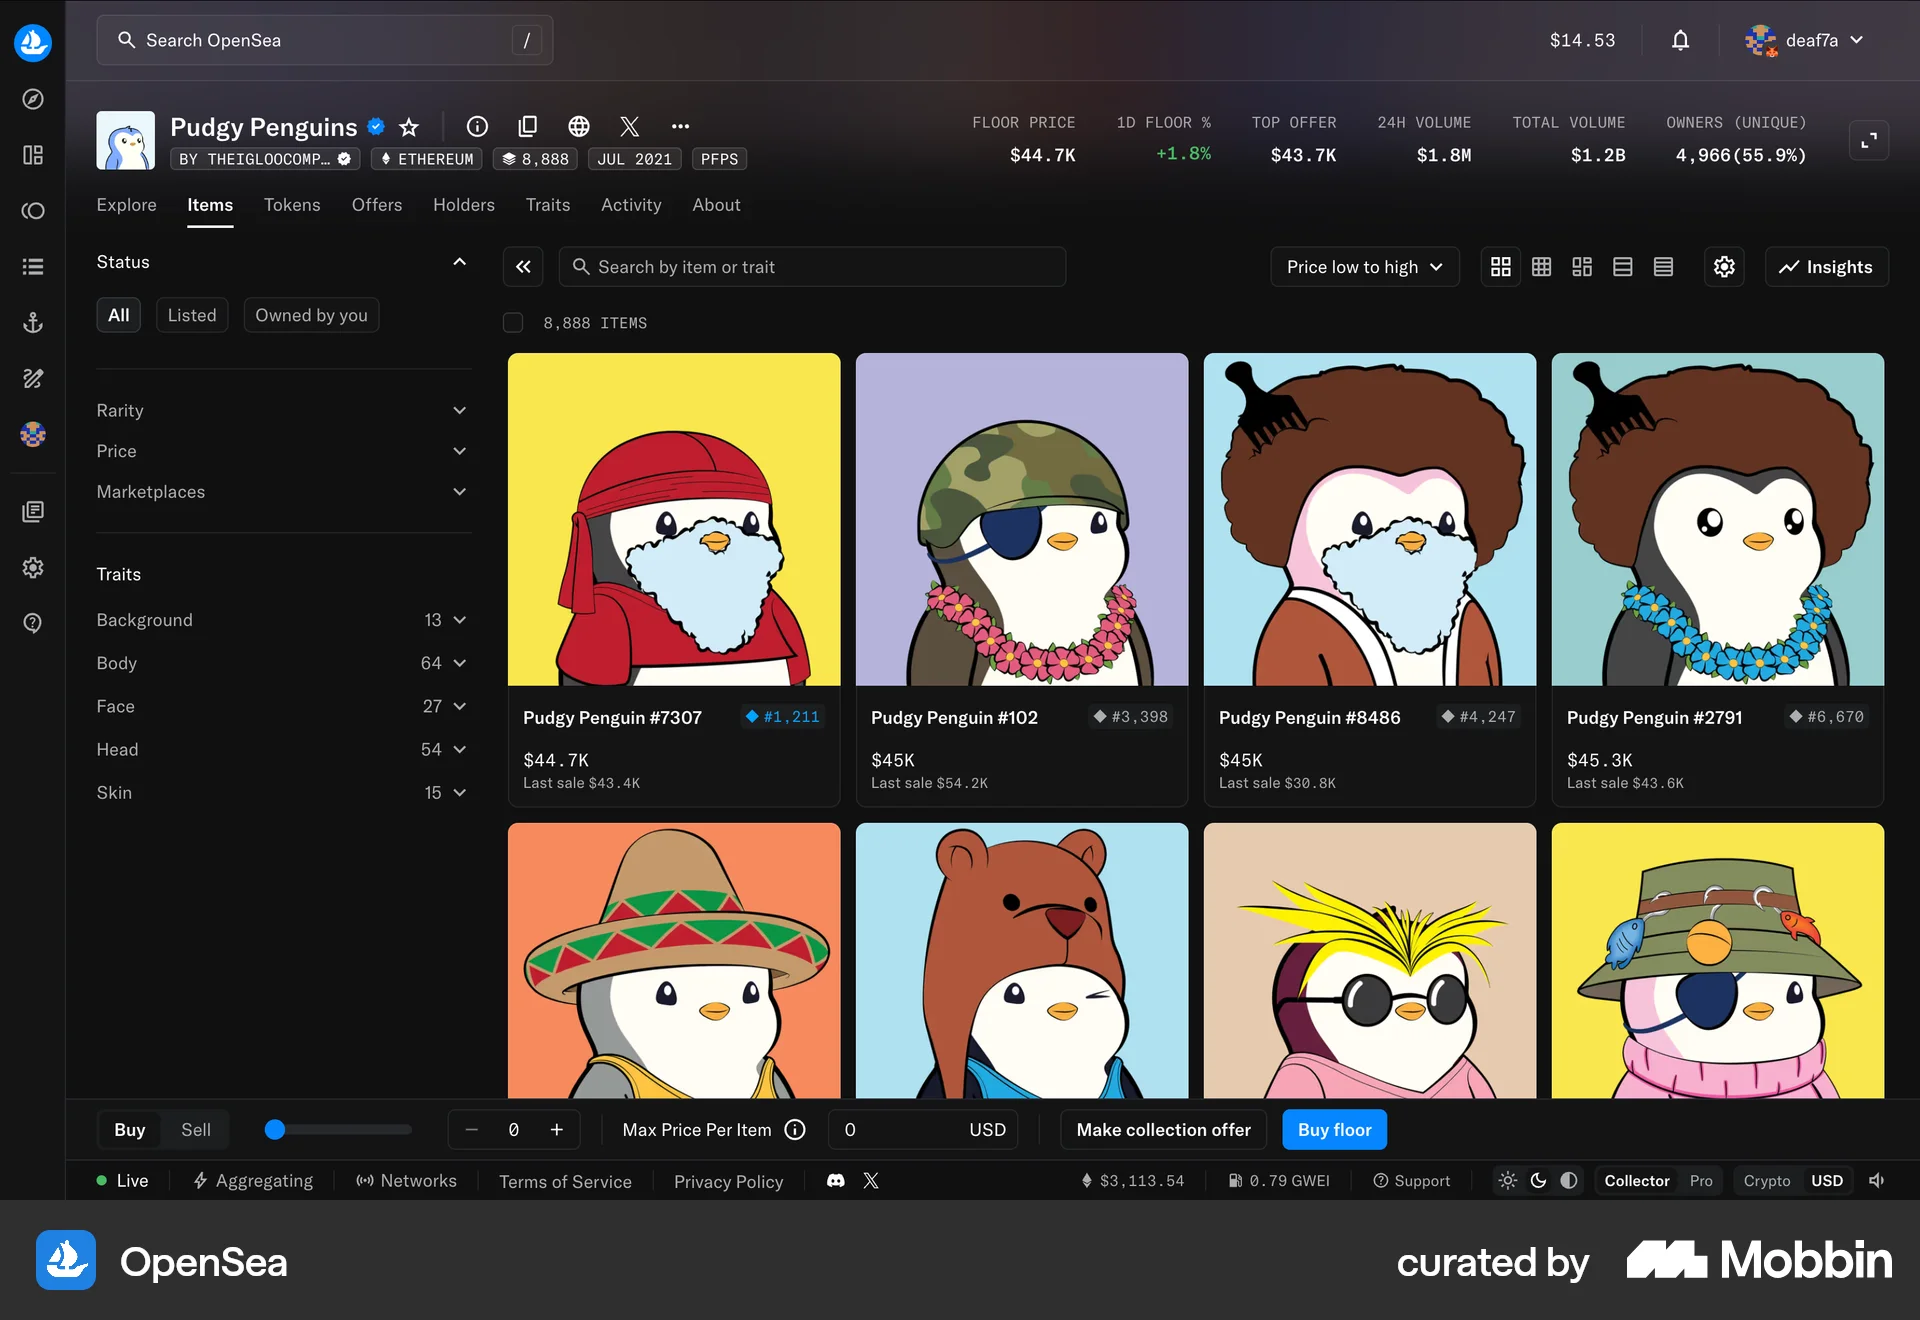Collapse the filter sidebar with the double-chevron icon
This screenshot has height=1320, width=1920.
click(523, 267)
